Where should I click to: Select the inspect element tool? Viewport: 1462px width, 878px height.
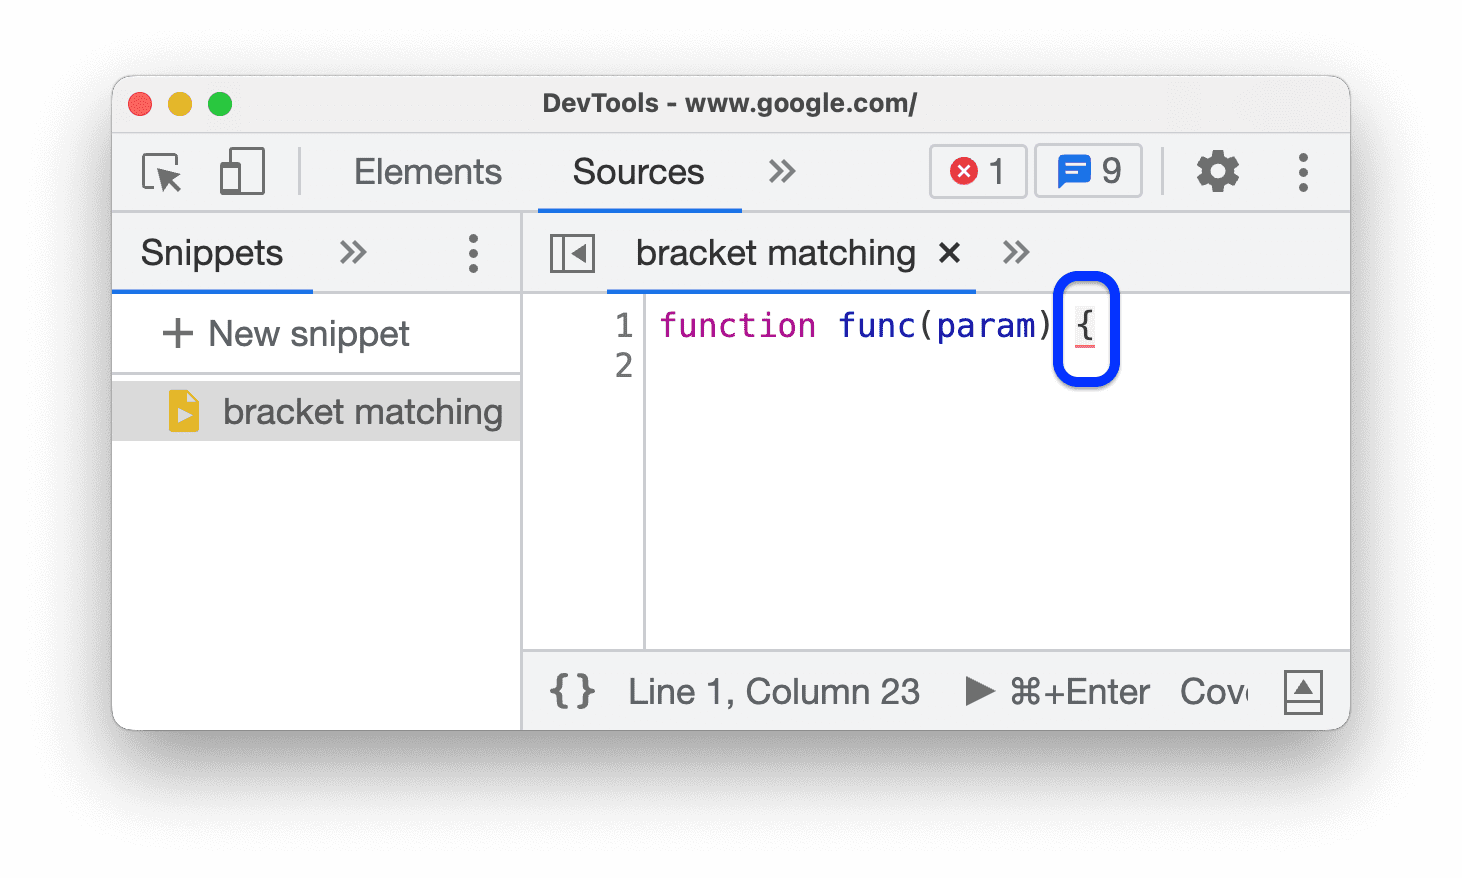[x=163, y=172]
